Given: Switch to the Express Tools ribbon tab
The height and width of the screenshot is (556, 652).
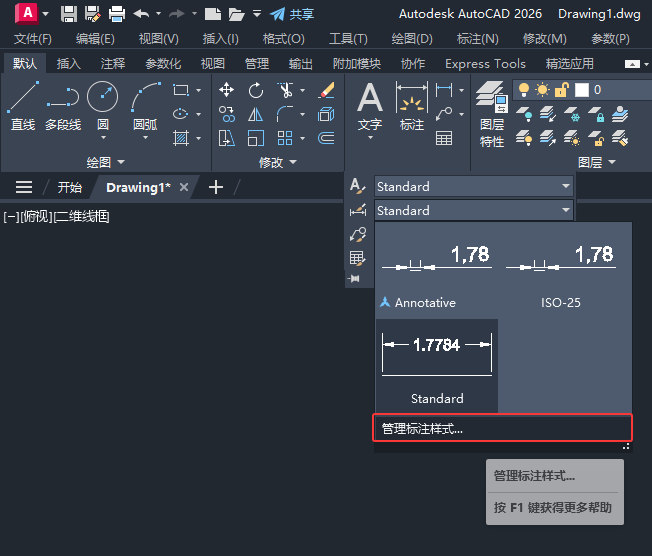Looking at the screenshot, I should [485, 64].
